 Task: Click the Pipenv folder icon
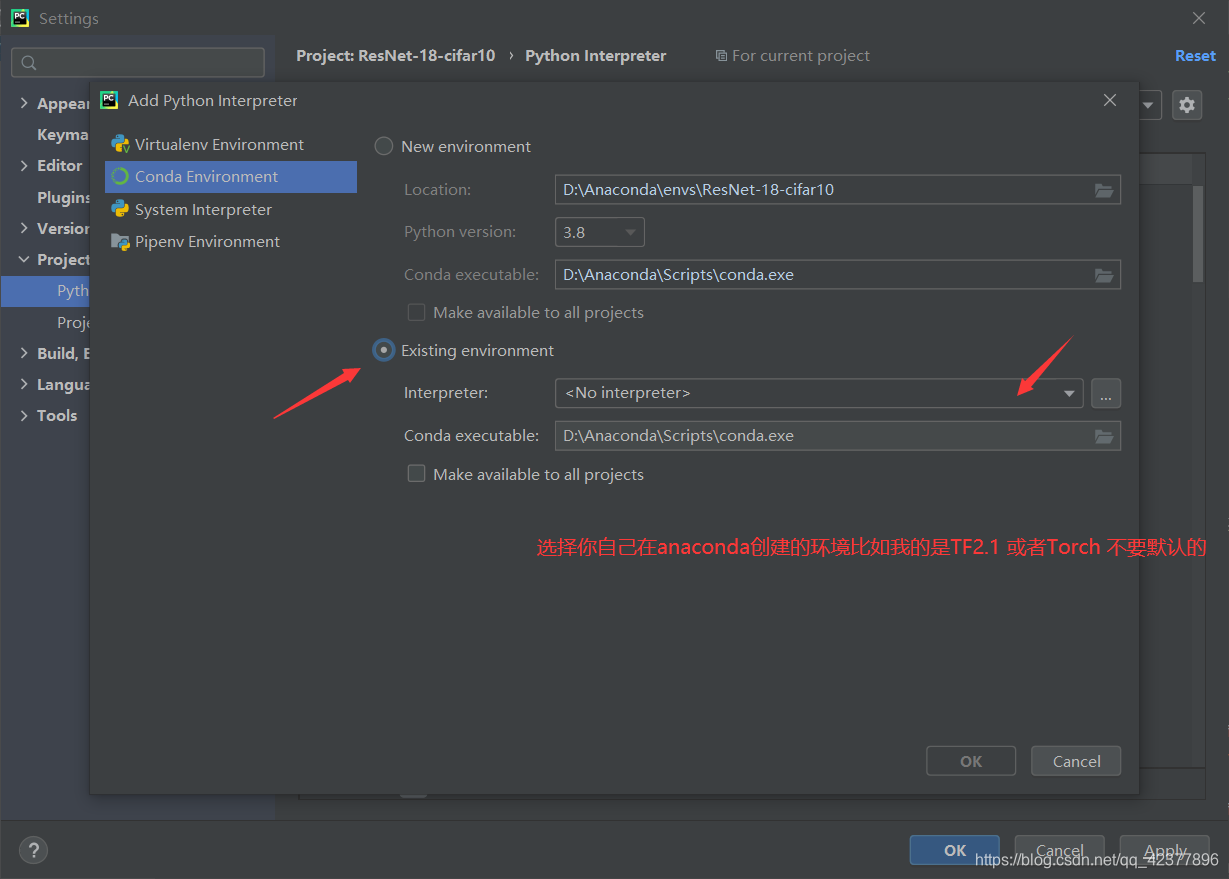pos(120,241)
